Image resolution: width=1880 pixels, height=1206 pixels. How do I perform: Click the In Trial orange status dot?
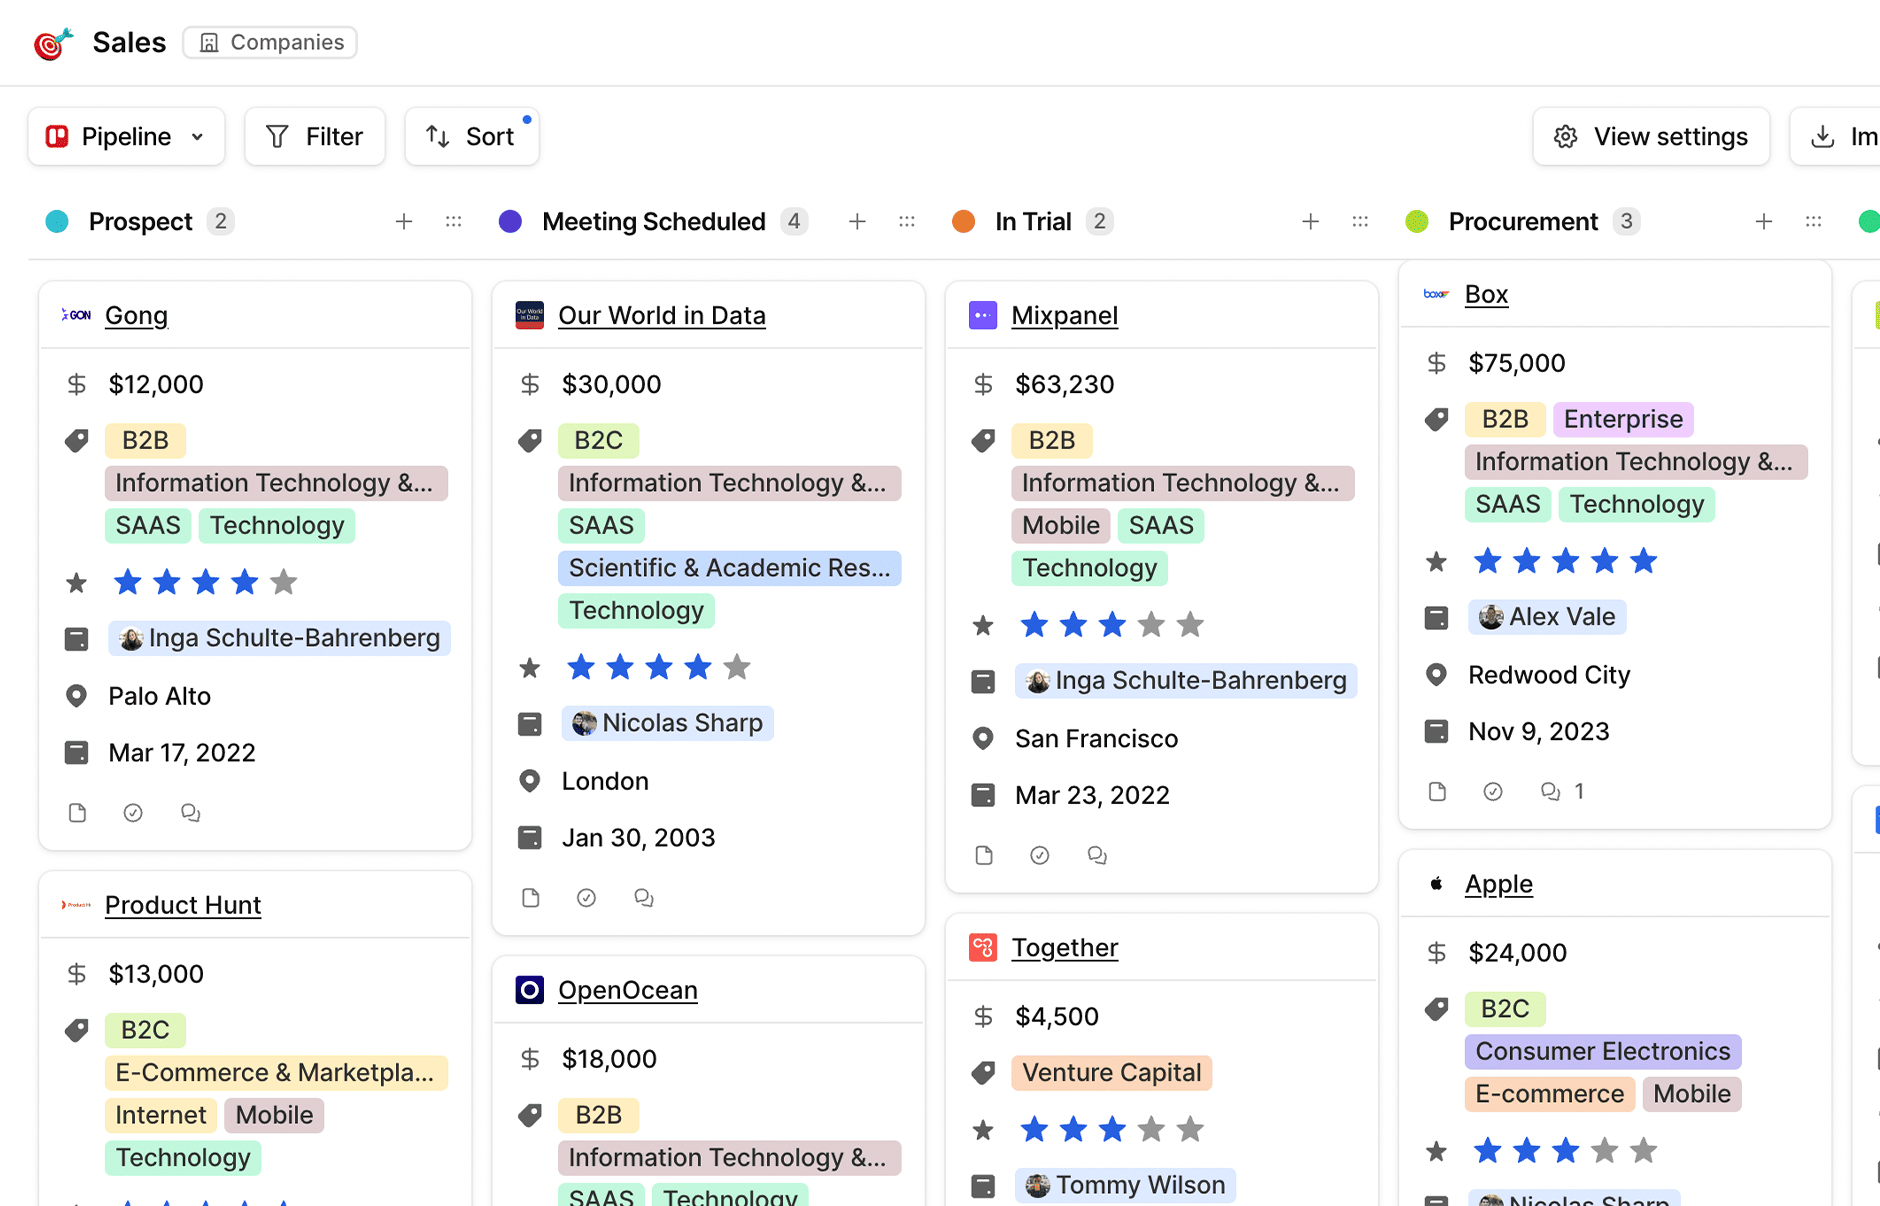pos(963,221)
